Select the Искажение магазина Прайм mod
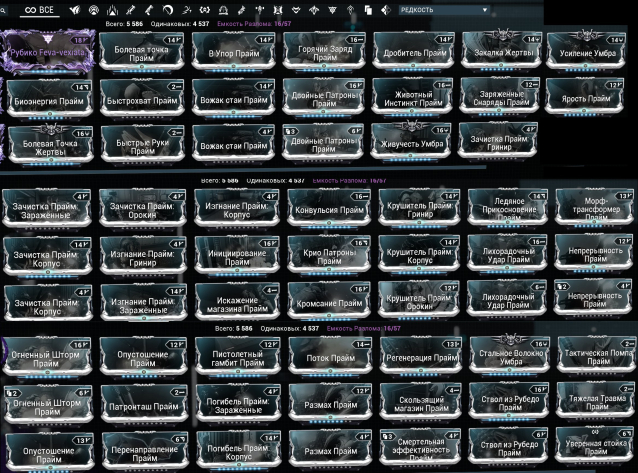 pyautogui.click(x=237, y=302)
